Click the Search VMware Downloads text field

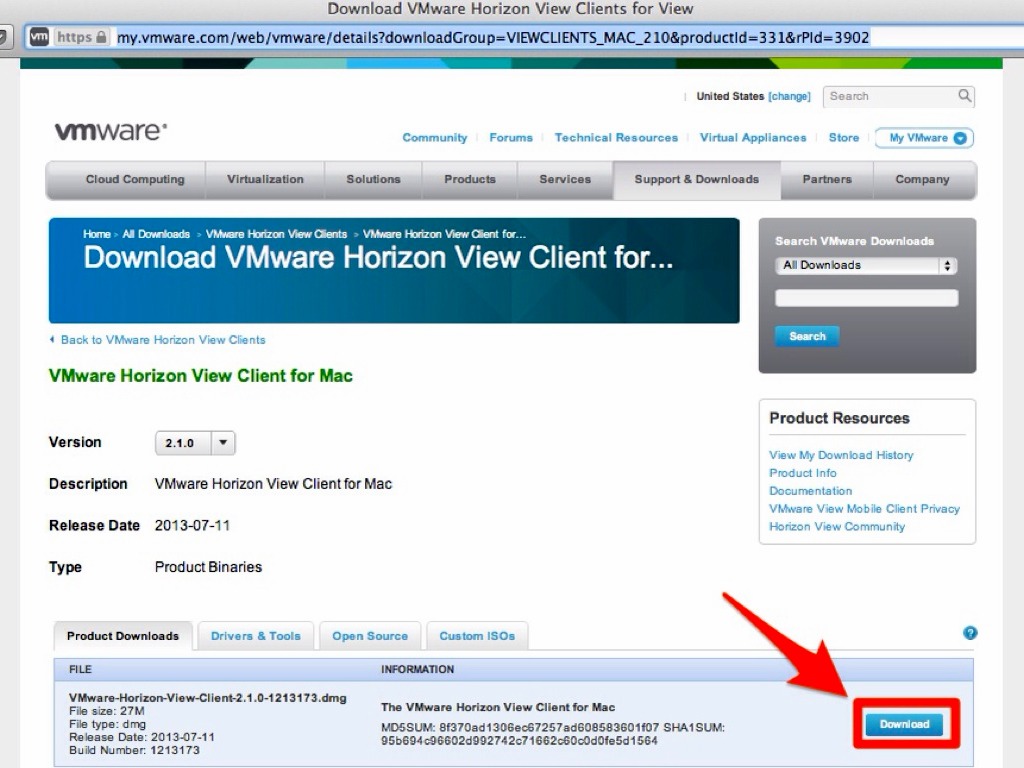[x=866, y=298]
